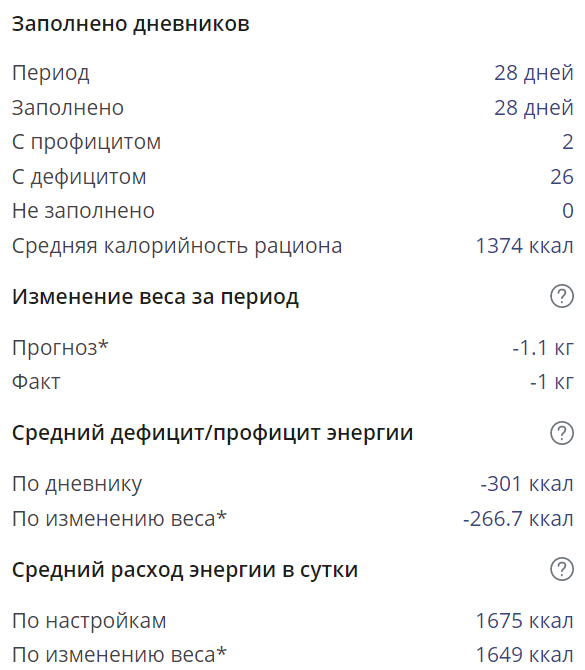Image resolution: width=585 pixels, height=670 pixels.
Task: Click the -266.7 ккал weight change value
Action: (x=518, y=519)
